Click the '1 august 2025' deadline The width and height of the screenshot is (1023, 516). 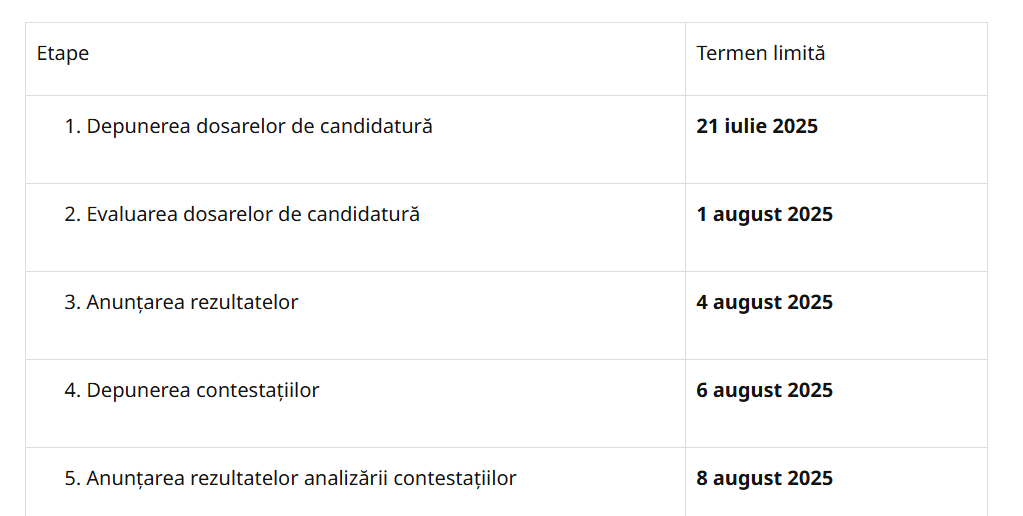click(x=764, y=215)
